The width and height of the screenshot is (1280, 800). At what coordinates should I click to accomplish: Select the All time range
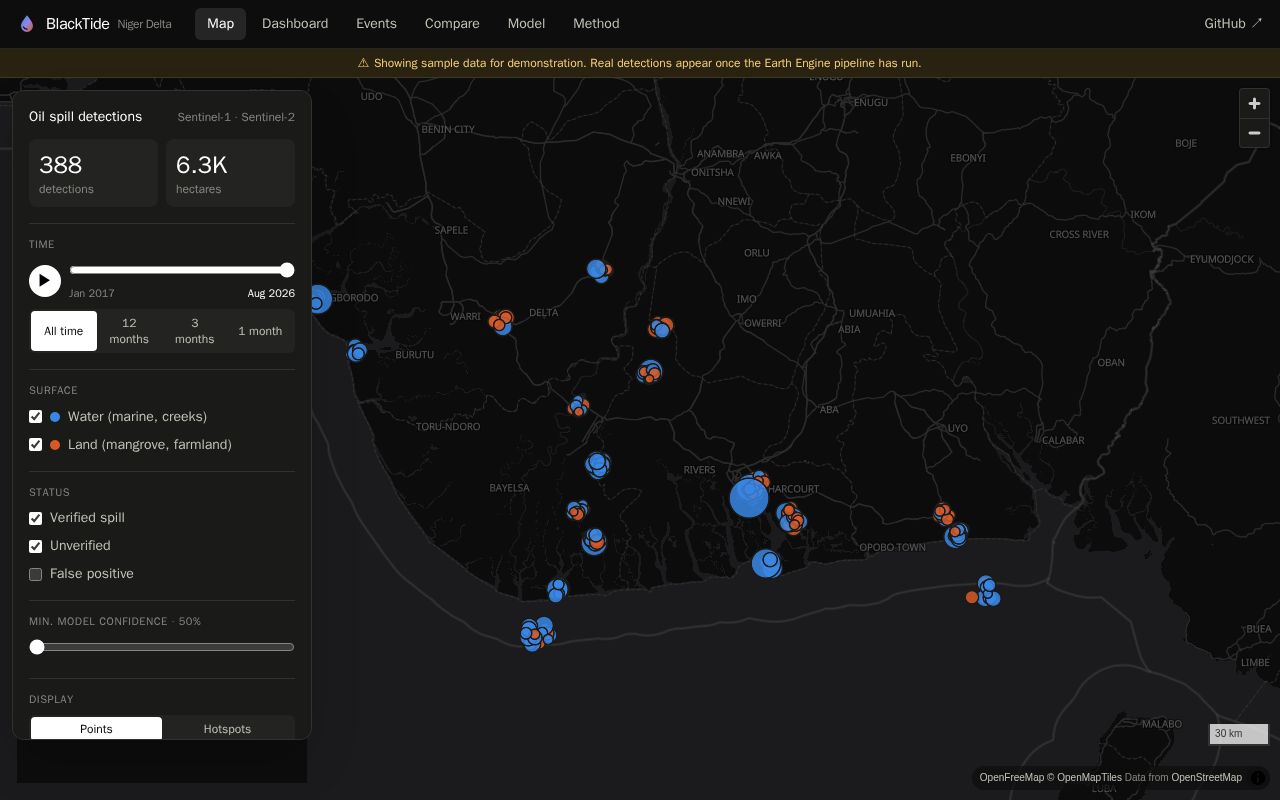coord(64,331)
